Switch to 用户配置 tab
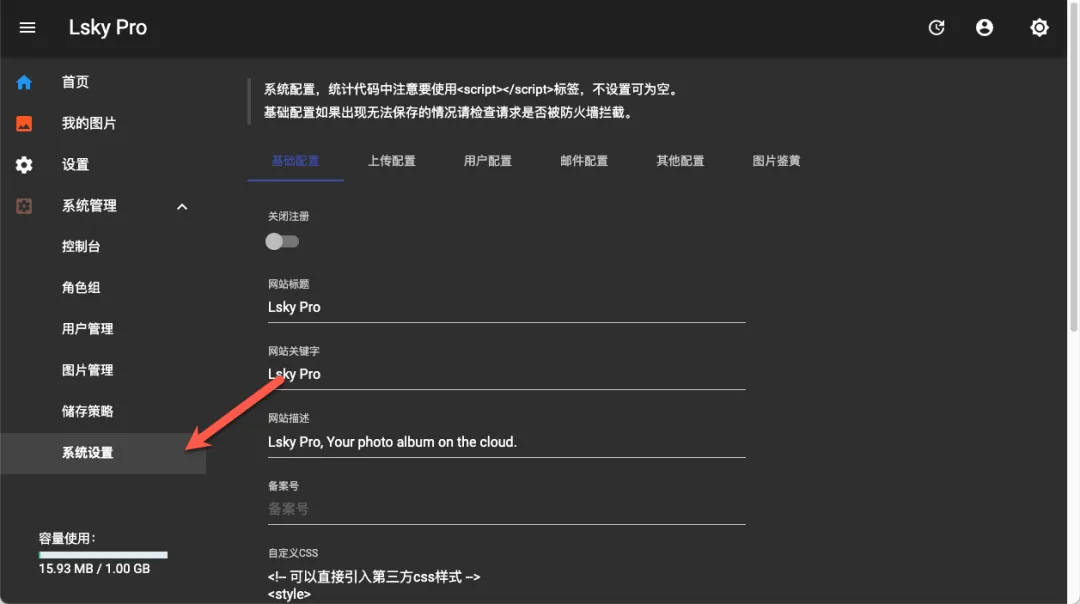This screenshot has width=1080, height=604. click(488, 161)
